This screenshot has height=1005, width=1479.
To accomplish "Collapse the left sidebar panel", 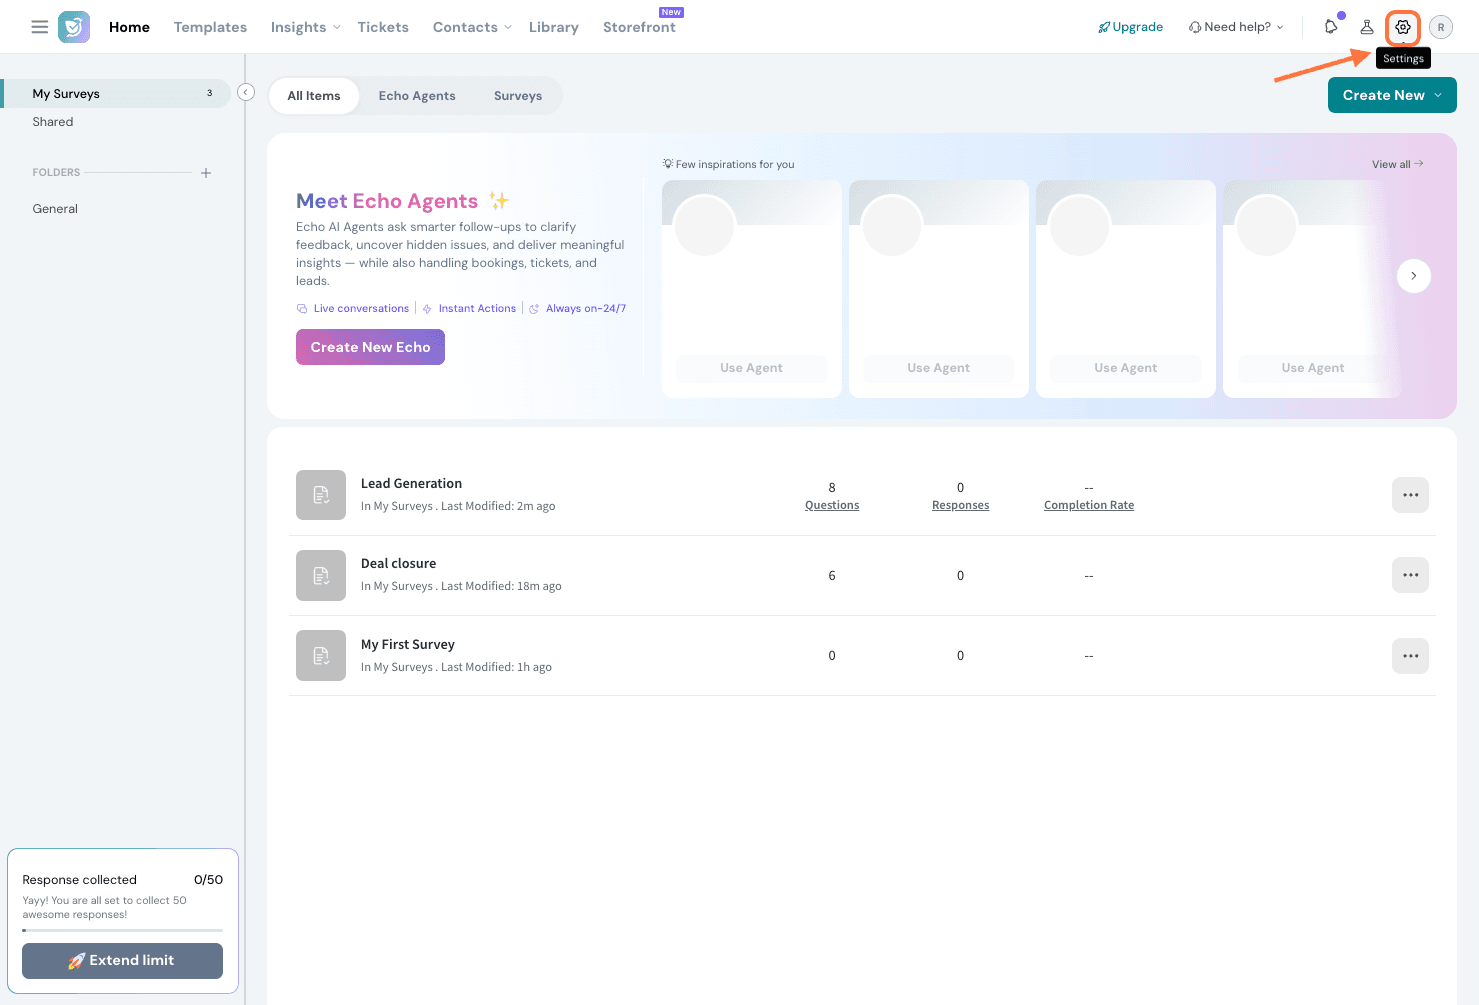I will click(x=246, y=93).
